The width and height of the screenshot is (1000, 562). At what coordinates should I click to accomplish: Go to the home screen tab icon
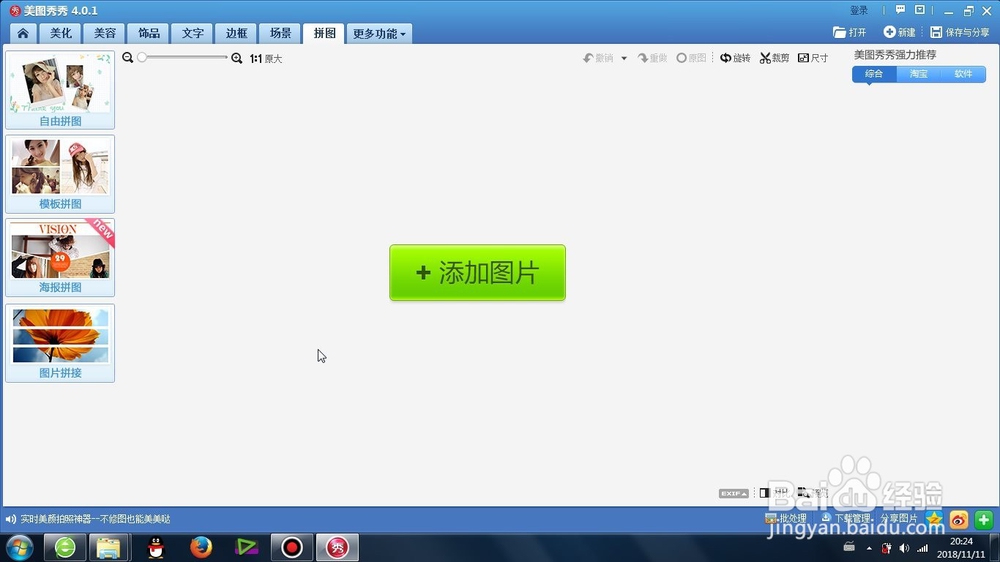[23, 33]
